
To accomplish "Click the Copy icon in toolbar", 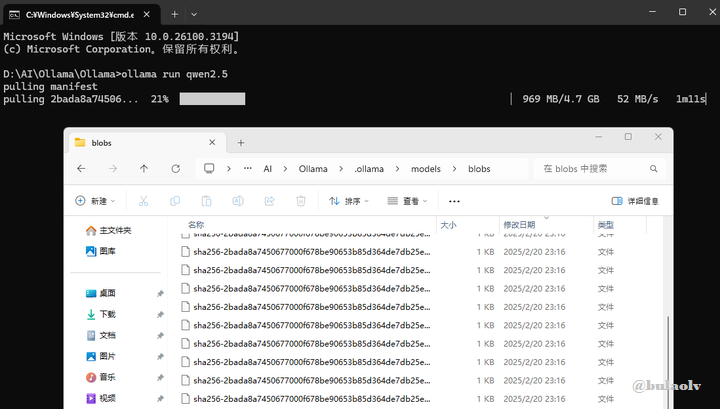I will tap(175, 201).
